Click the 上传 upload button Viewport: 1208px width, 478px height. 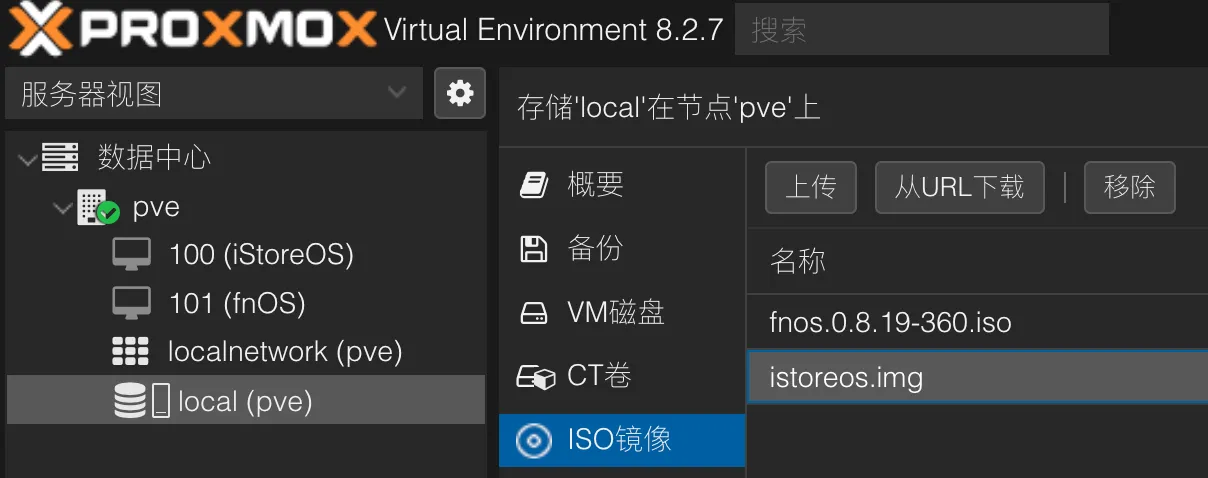[x=811, y=187]
